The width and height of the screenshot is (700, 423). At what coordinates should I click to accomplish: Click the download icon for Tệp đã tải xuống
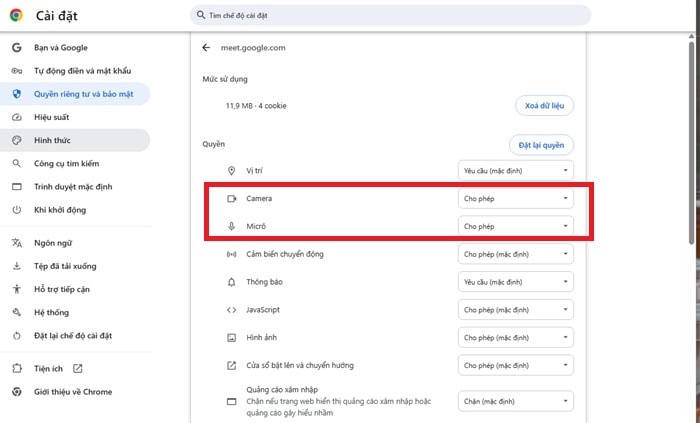tap(17, 266)
